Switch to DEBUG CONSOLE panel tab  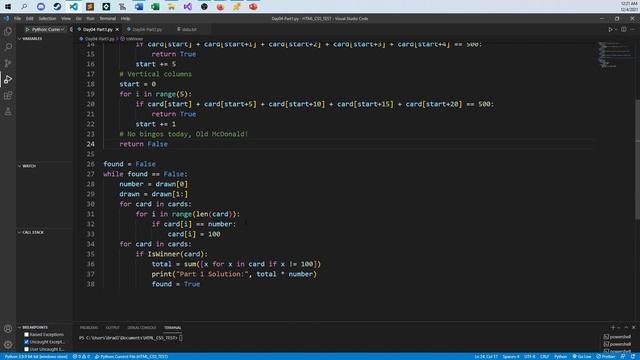[142, 327]
